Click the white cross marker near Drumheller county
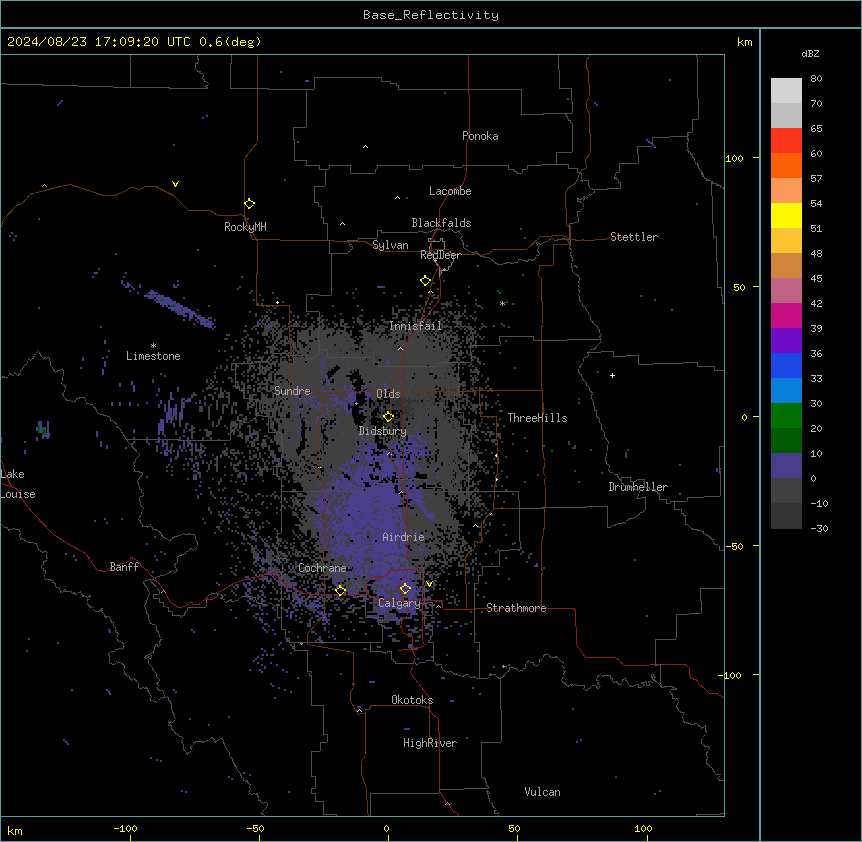The height and width of the screenshot is (842, 862). tap(612, 375)
